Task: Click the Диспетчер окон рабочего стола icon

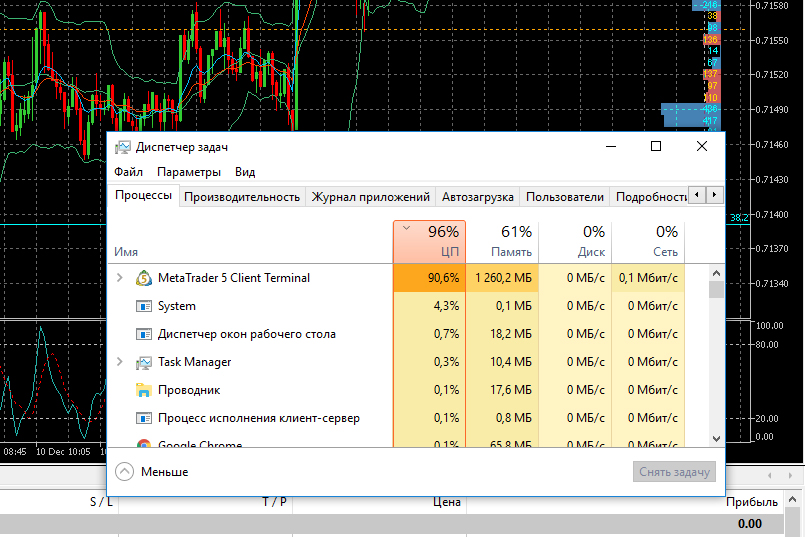Action: [x=144, y=335]
